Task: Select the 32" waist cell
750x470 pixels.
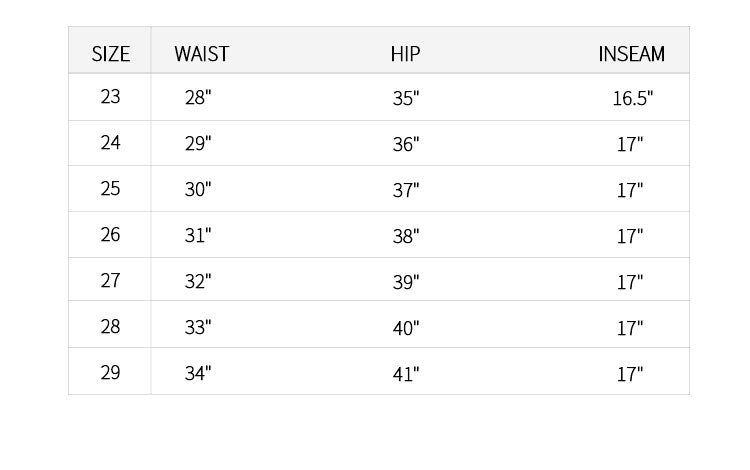Action: 198,282
